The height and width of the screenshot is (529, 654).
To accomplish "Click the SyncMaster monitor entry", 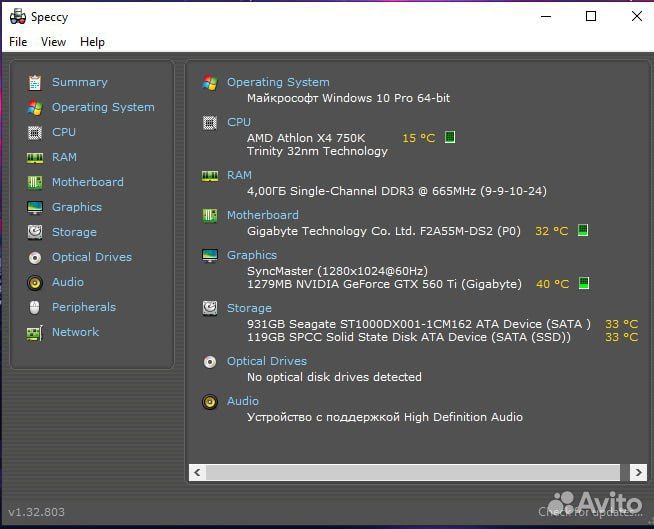I will coord(337,271).
